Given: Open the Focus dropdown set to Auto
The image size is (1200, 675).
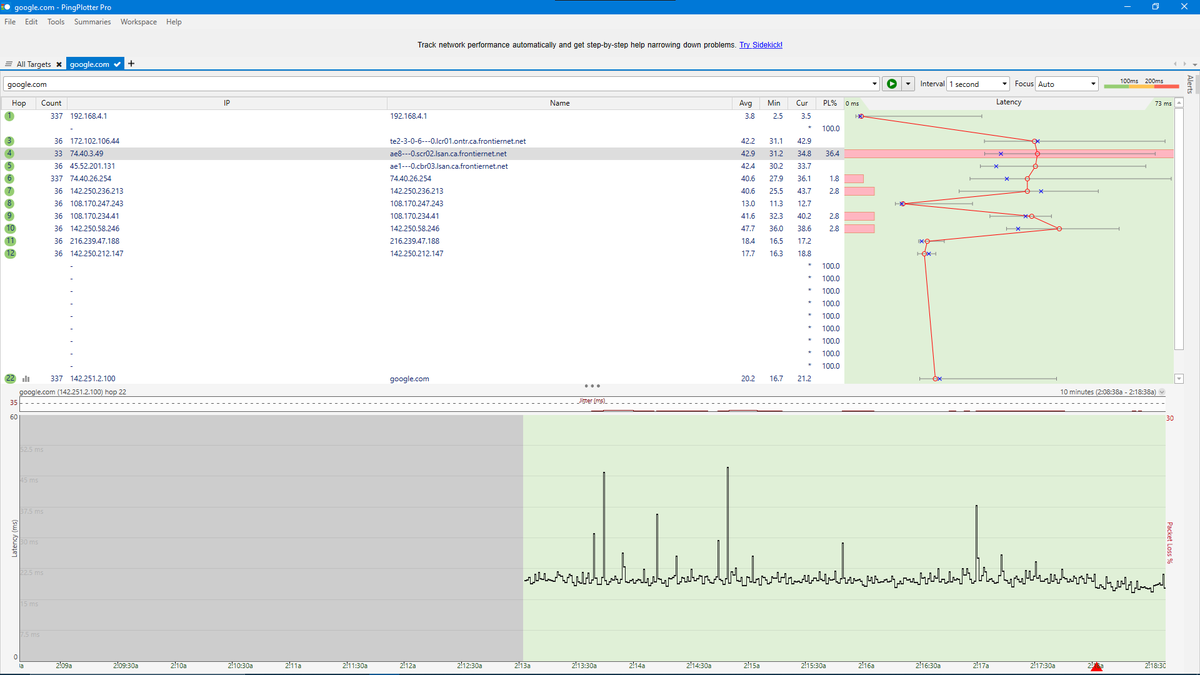Looking at the screenshot, I should tap(1068, 84).
